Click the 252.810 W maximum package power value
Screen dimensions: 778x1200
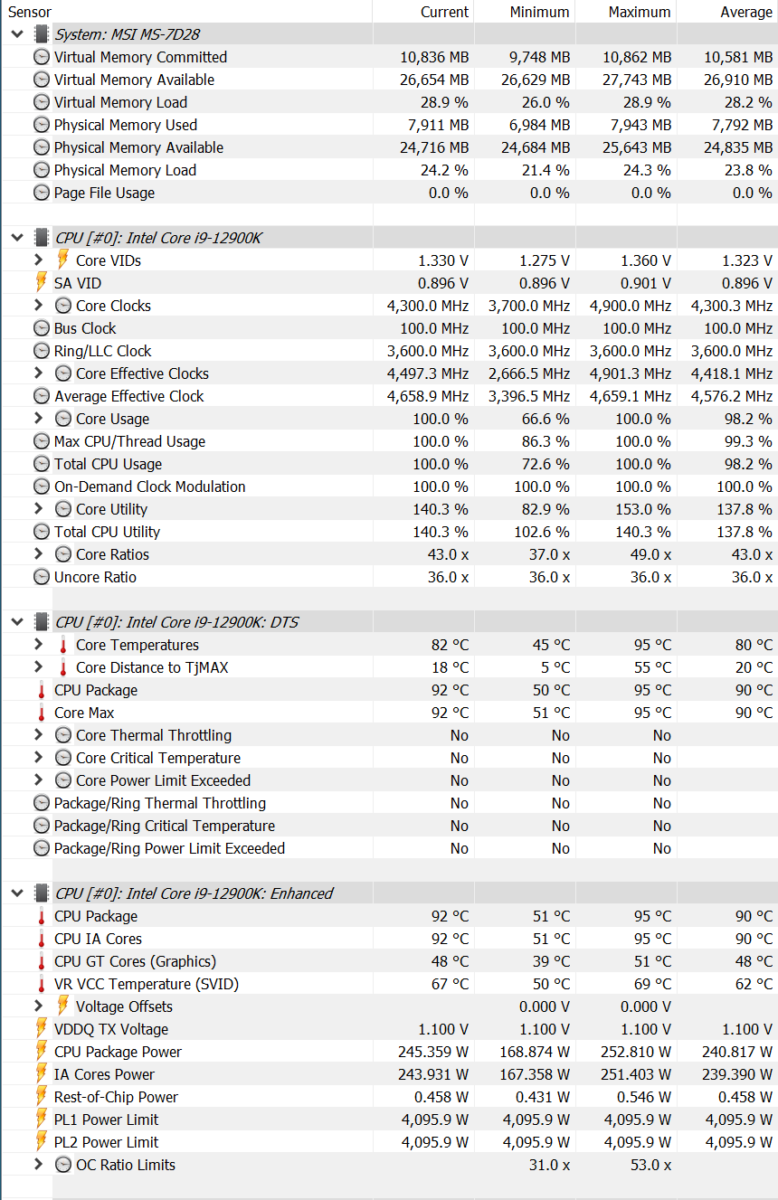(x=636, y=1052)
